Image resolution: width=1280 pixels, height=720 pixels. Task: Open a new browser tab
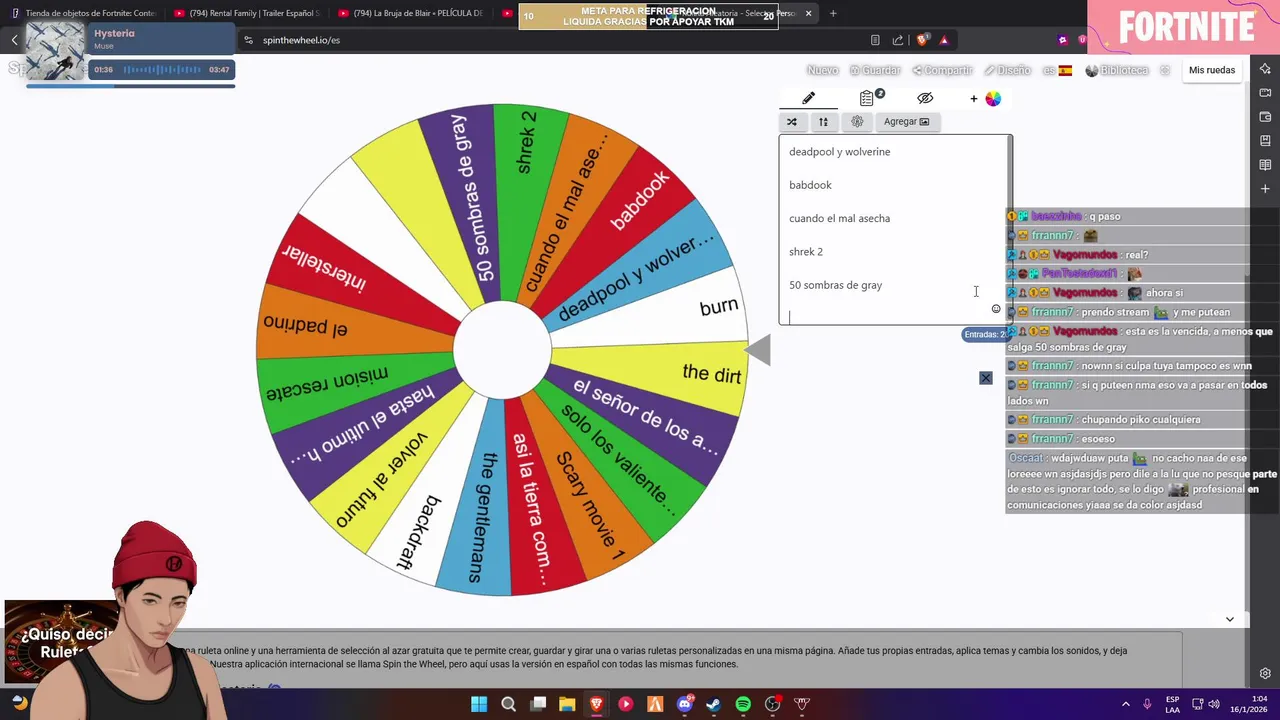[x=833, y=13]
